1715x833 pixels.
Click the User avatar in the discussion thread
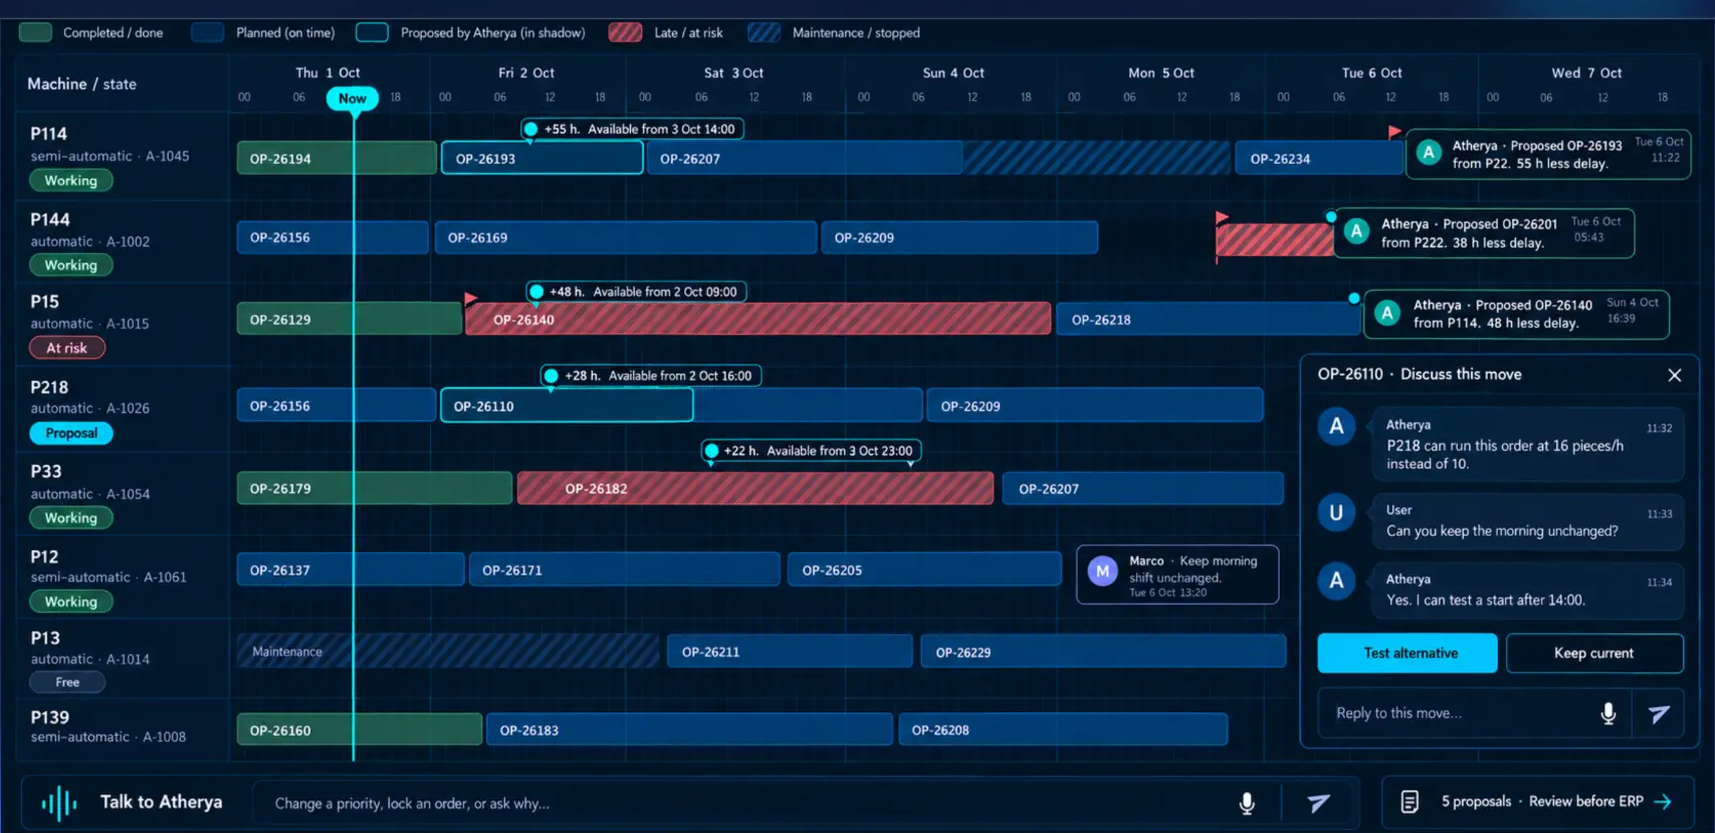click(1336, 512)
